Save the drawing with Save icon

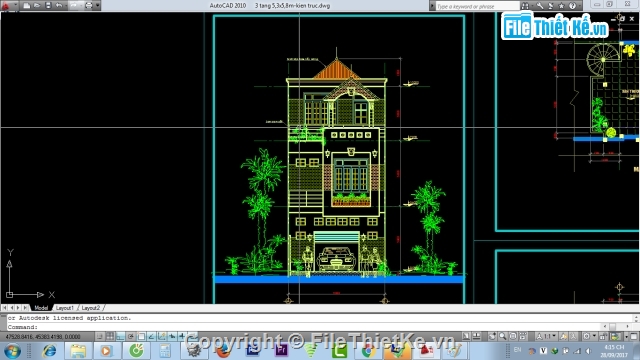point(48,6)
